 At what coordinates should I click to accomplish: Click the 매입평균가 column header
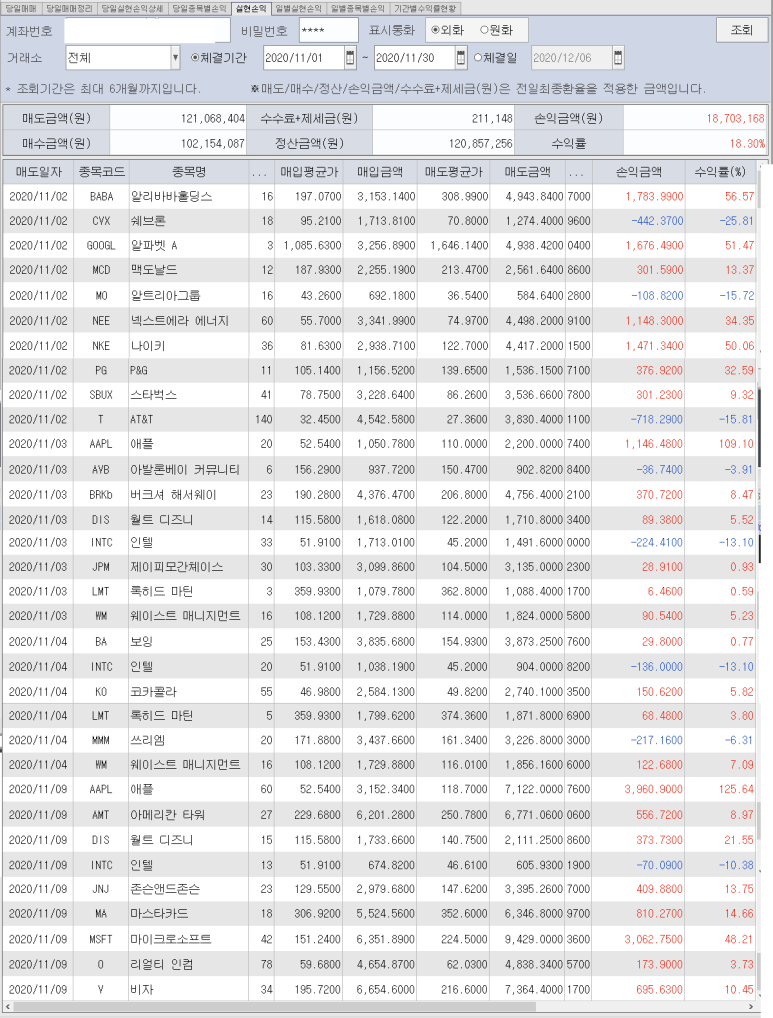point(309,172)
